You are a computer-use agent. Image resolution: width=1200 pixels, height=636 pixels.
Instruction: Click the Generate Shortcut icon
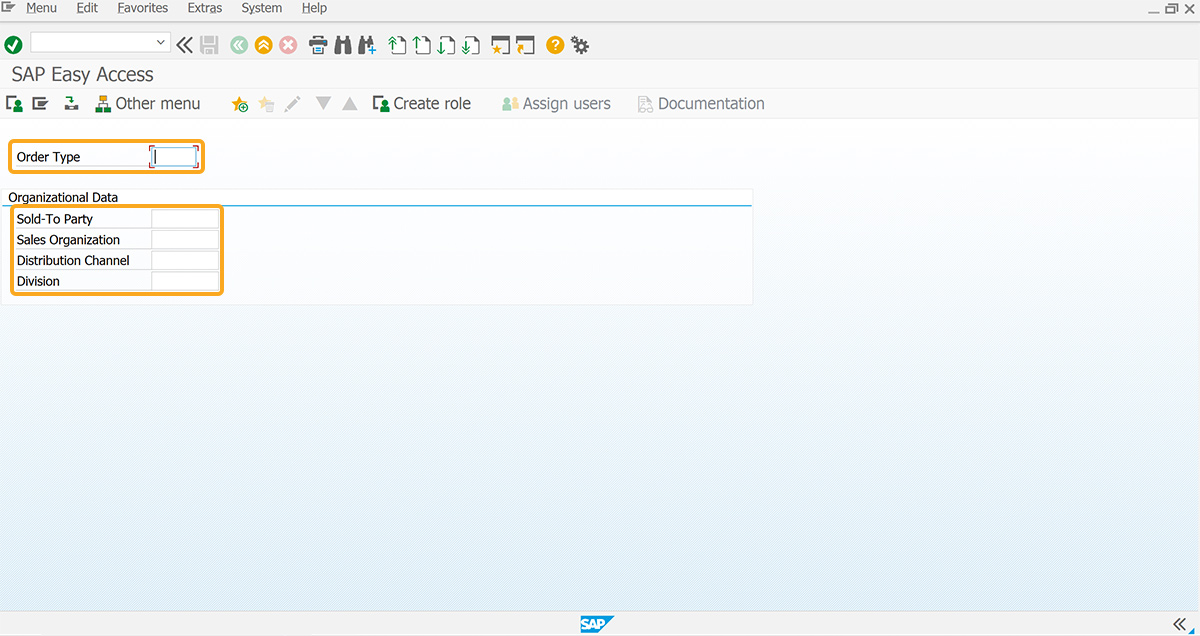[526, 44]
